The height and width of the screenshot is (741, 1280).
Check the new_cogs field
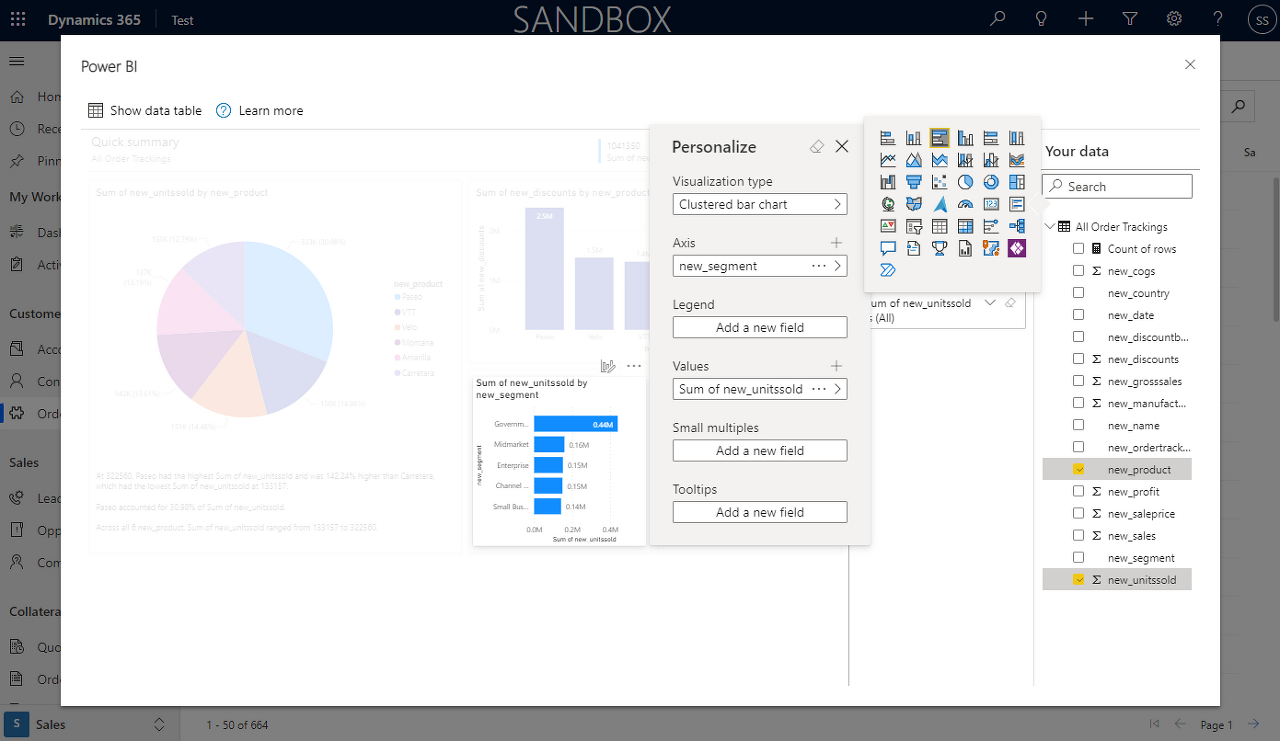point(1078,271)
